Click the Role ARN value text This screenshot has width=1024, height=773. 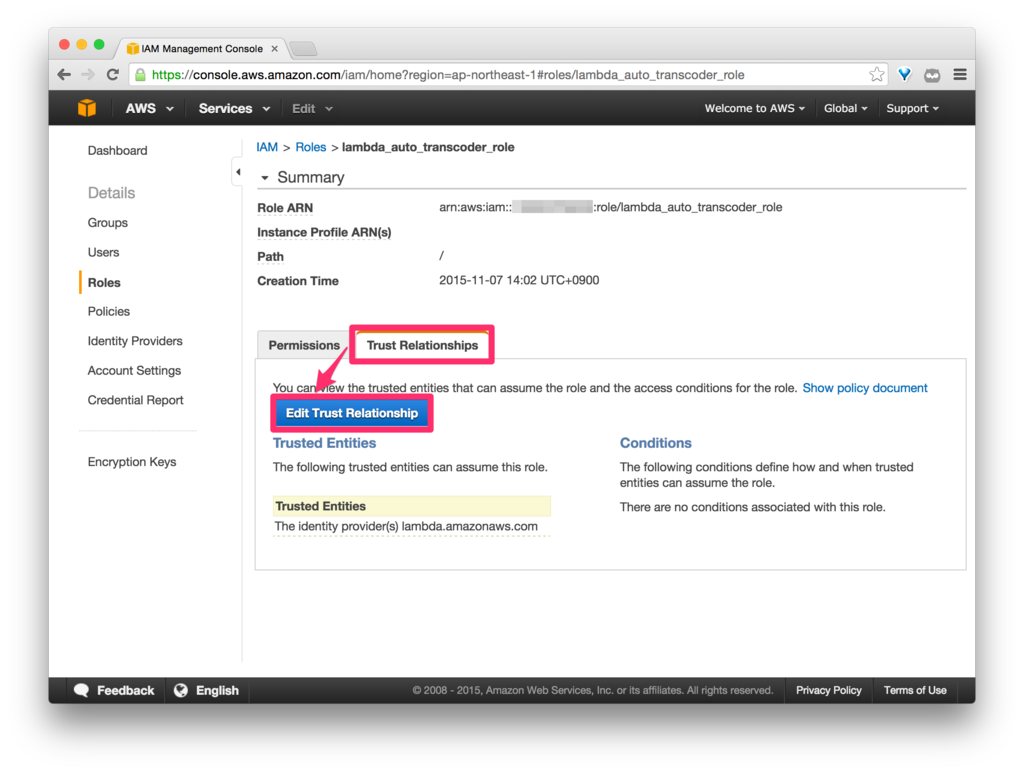[x=611, y=207]
